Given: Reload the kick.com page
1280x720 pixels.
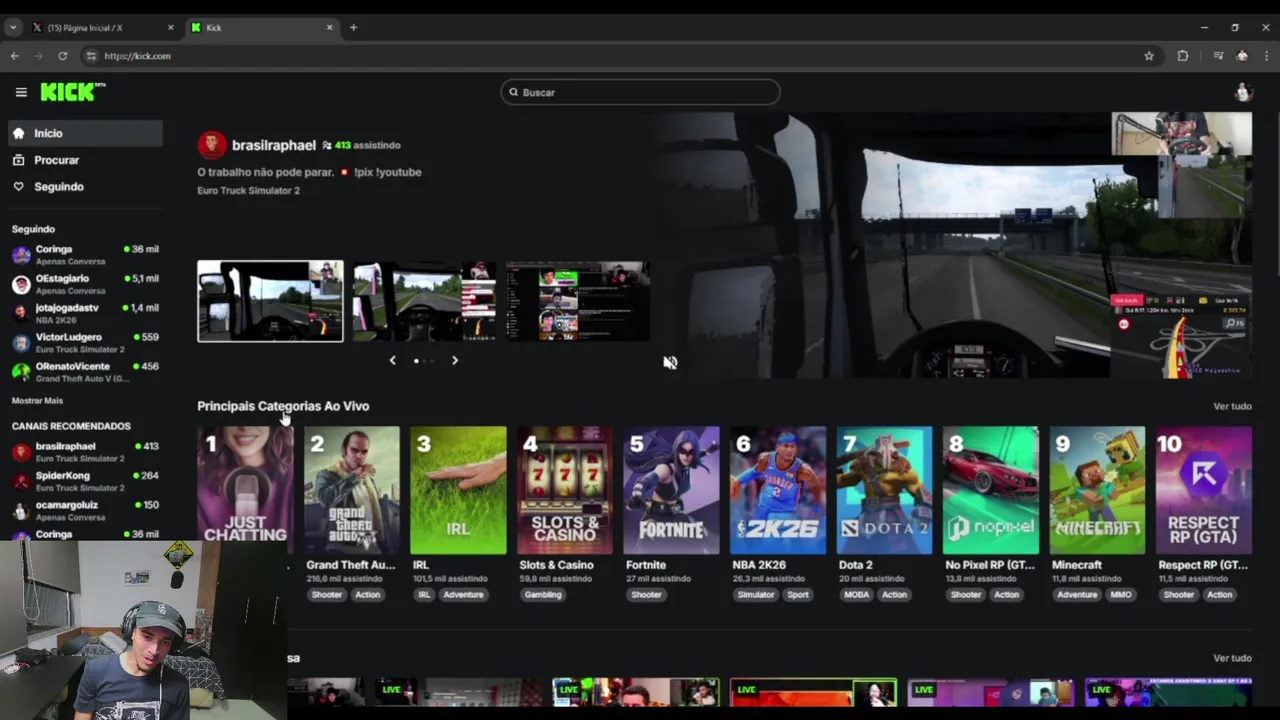Looking at the screenshot, I should click(62, 56).
